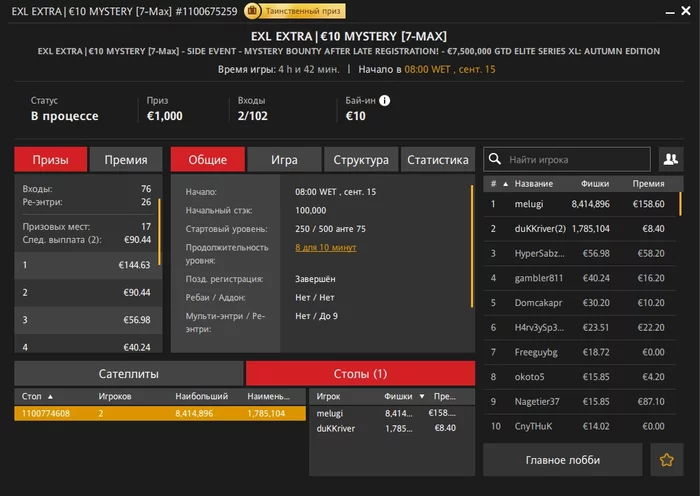700x496 pixels.
Task: Select player CnyTHuK row
Action: coord(579,426)
